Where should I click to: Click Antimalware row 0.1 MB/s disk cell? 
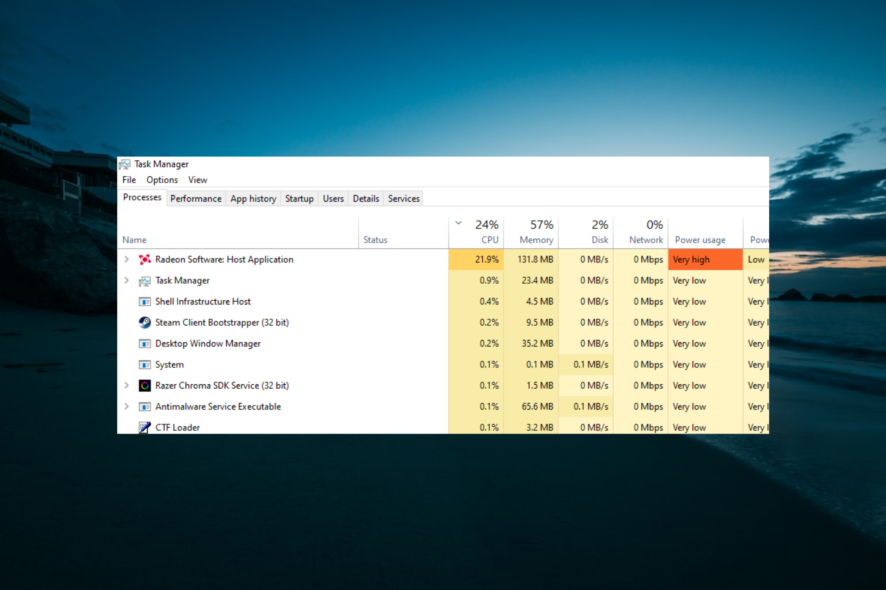click(586, 406)
